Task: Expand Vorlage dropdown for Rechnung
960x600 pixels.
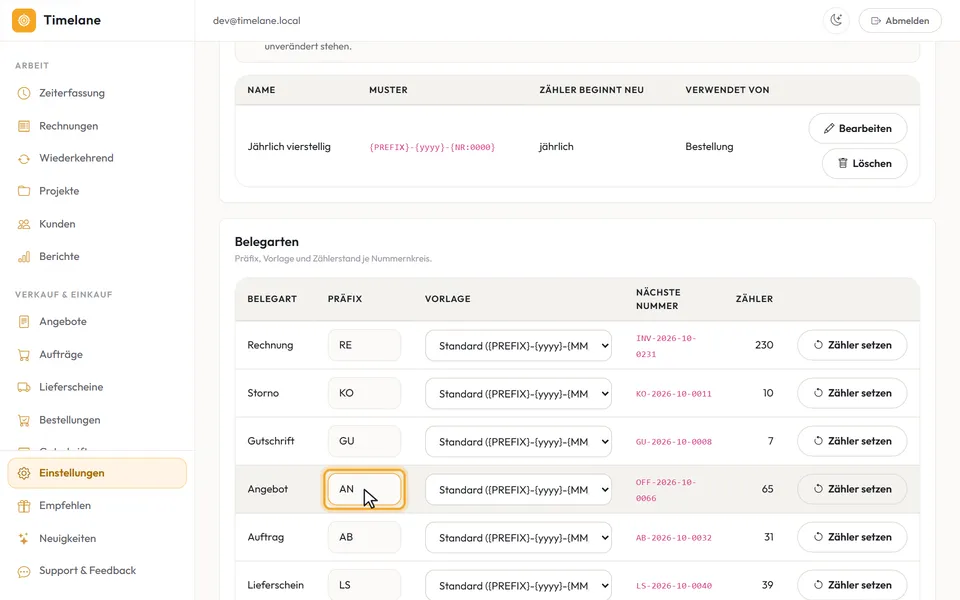Action: coord(518,346)
